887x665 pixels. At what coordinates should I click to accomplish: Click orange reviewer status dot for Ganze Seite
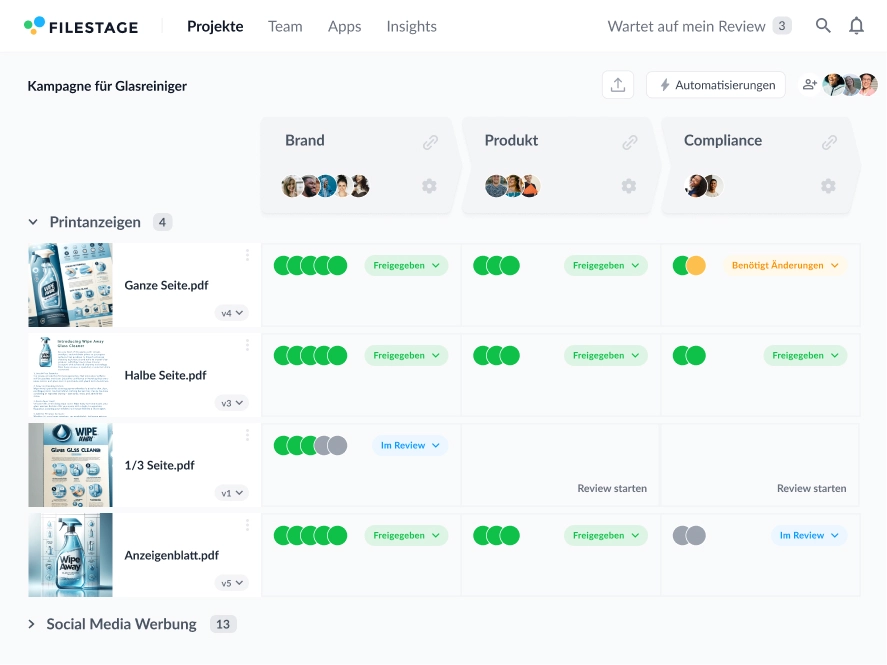(696, 265)
